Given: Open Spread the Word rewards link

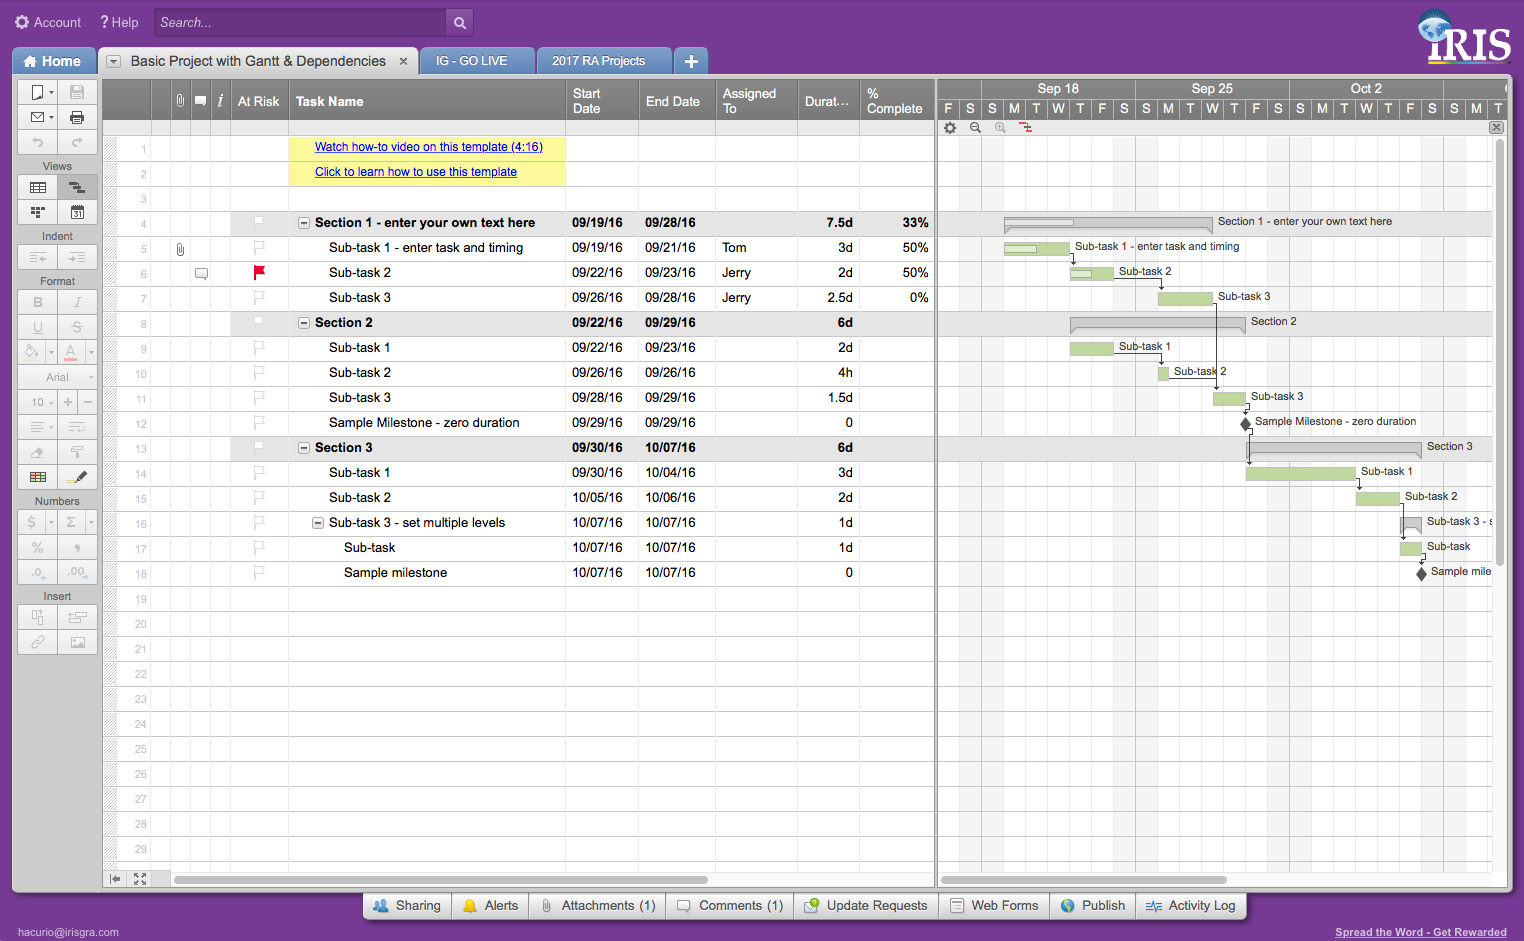Looking at the screenshot, I should point(1421,932).
